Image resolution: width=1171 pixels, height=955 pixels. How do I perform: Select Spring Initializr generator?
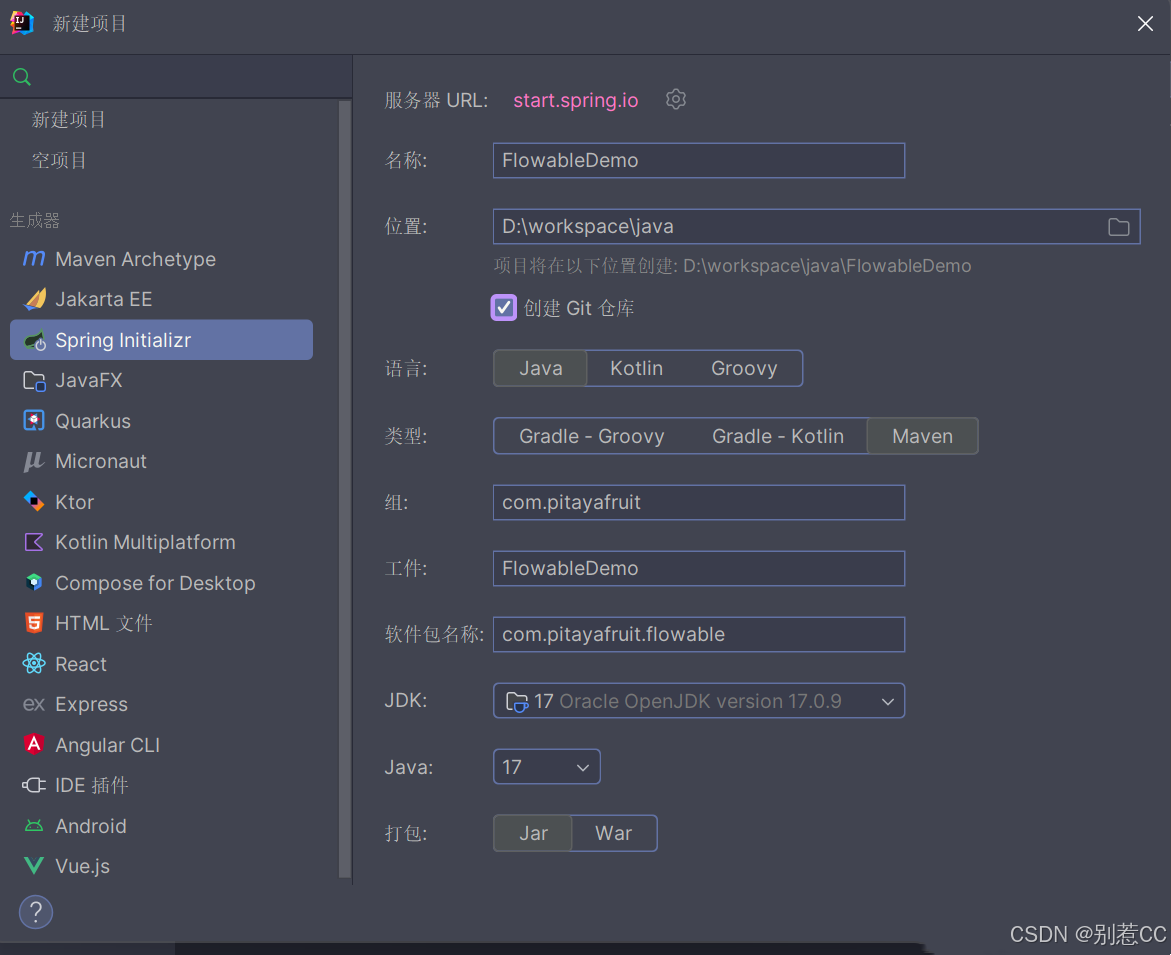coord(161,340)
